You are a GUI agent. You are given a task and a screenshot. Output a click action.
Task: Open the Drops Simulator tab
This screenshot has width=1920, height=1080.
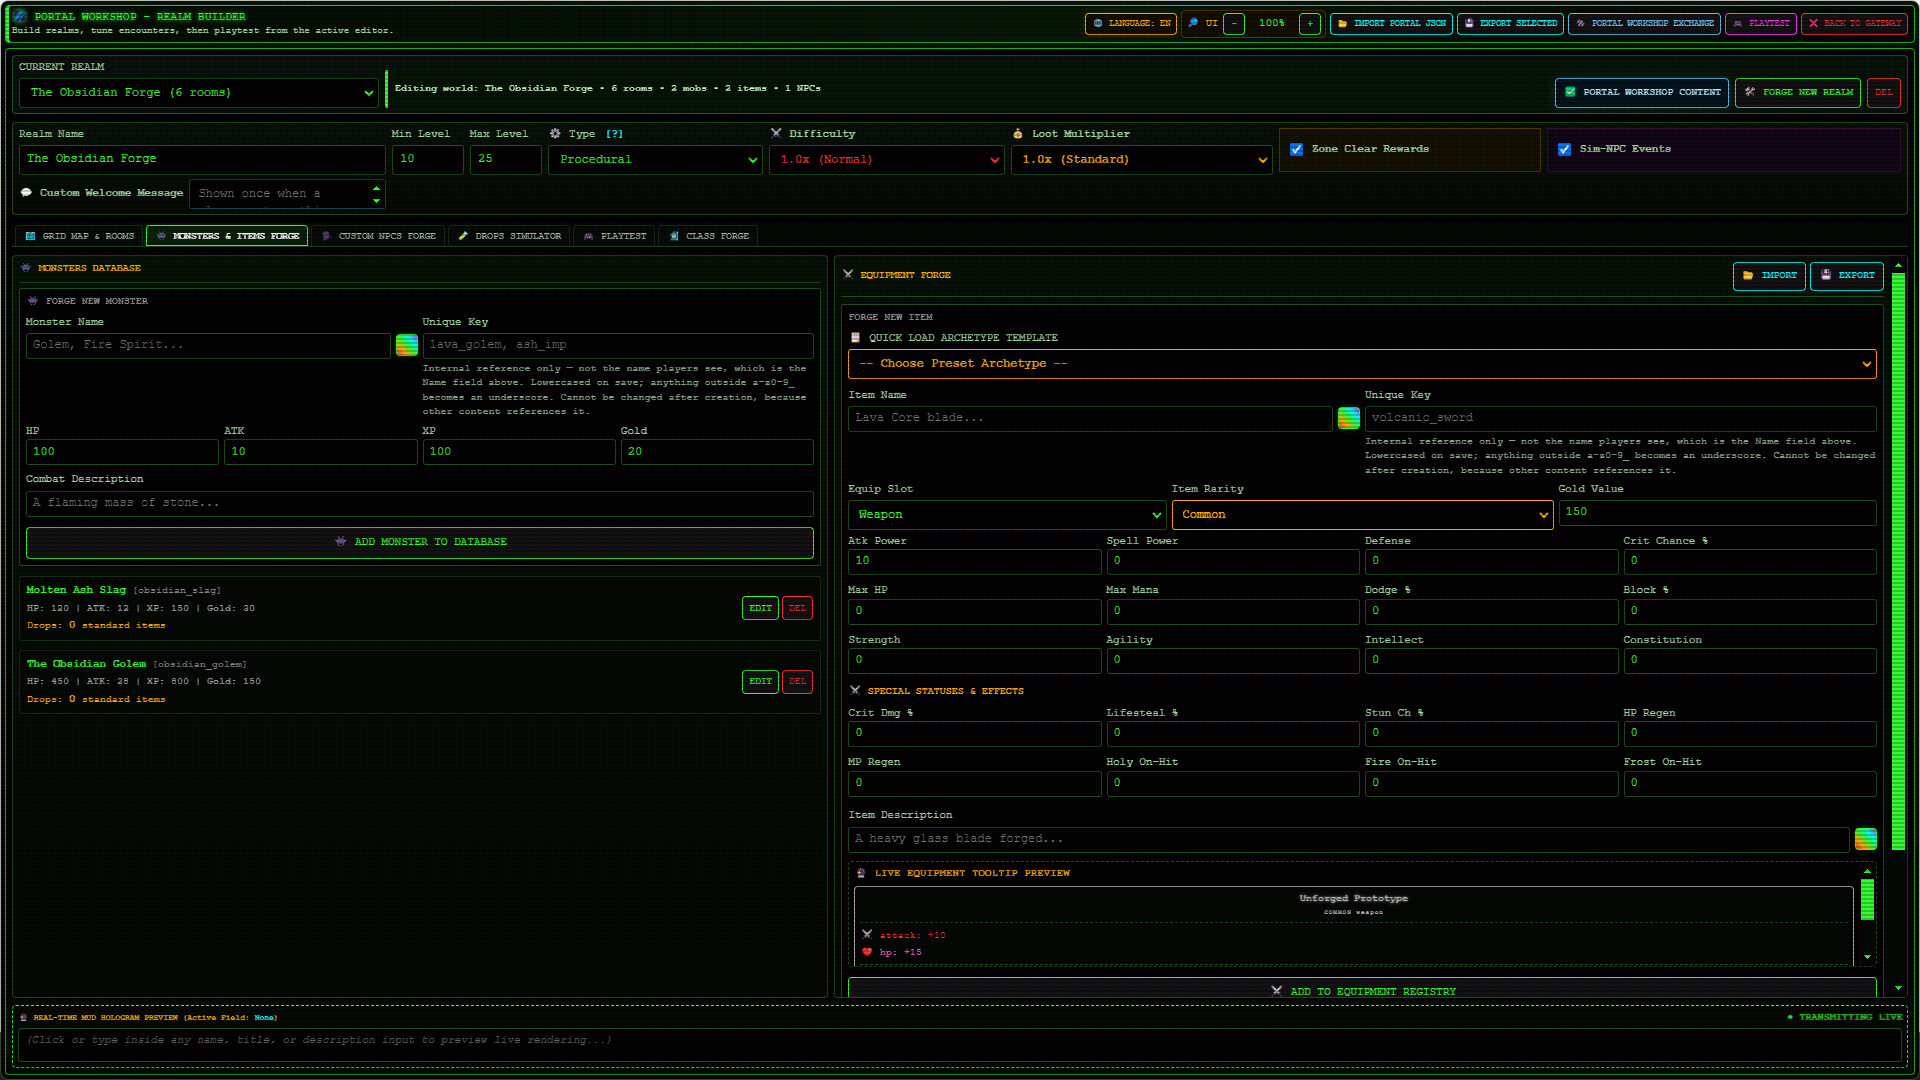pyautogui.click(x=510, y=236)
